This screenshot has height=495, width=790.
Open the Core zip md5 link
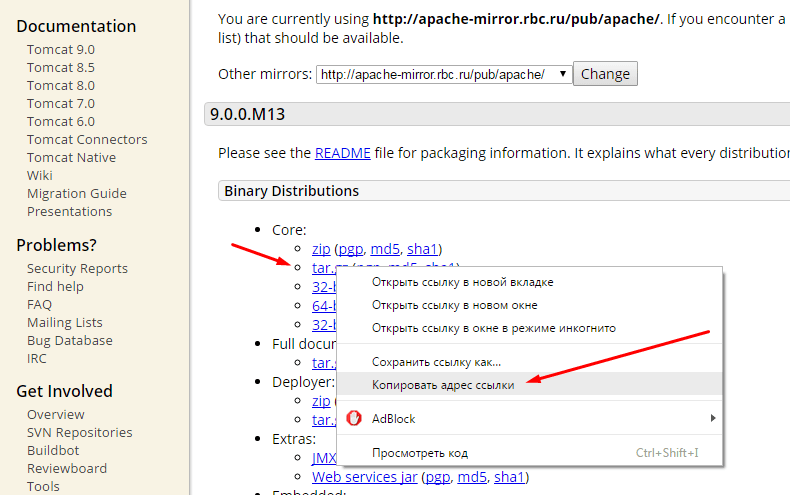click(x=385, y=249)
